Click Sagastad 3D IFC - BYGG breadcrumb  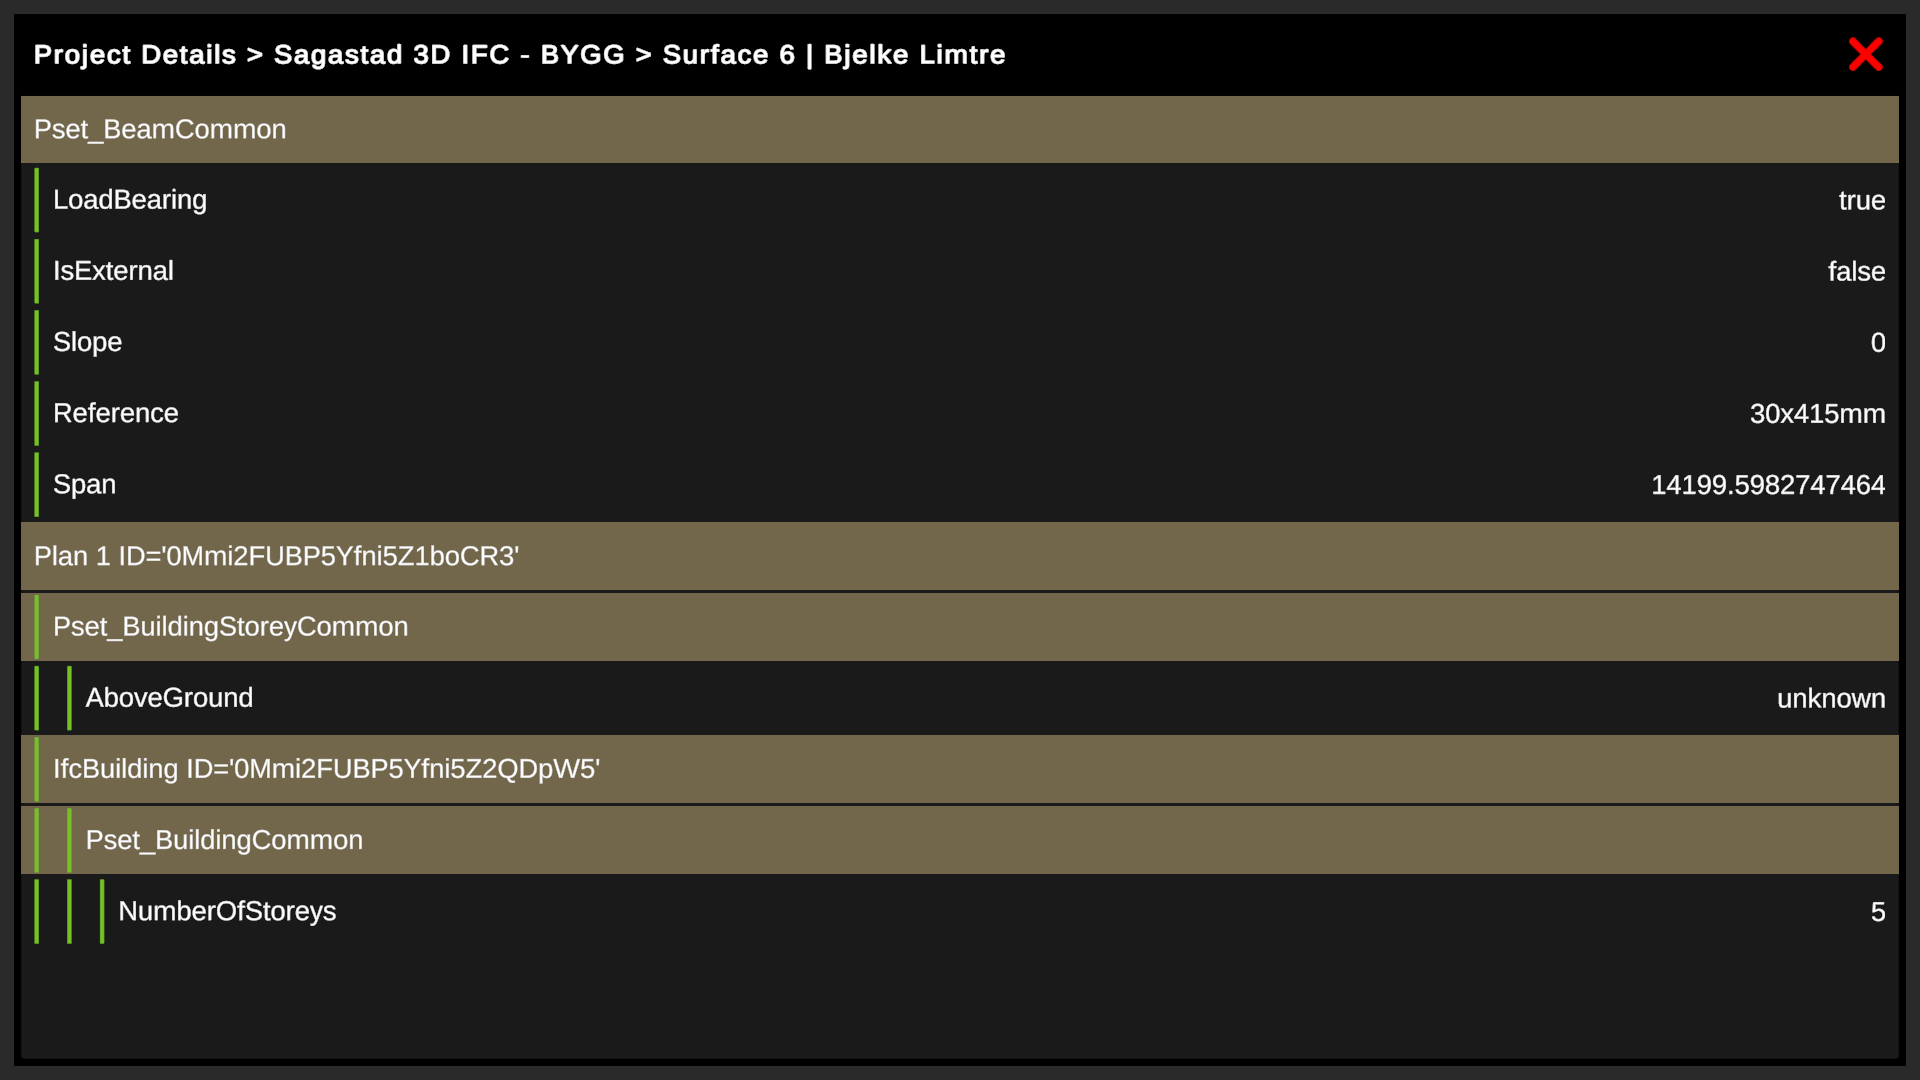(x=449, y=55)
